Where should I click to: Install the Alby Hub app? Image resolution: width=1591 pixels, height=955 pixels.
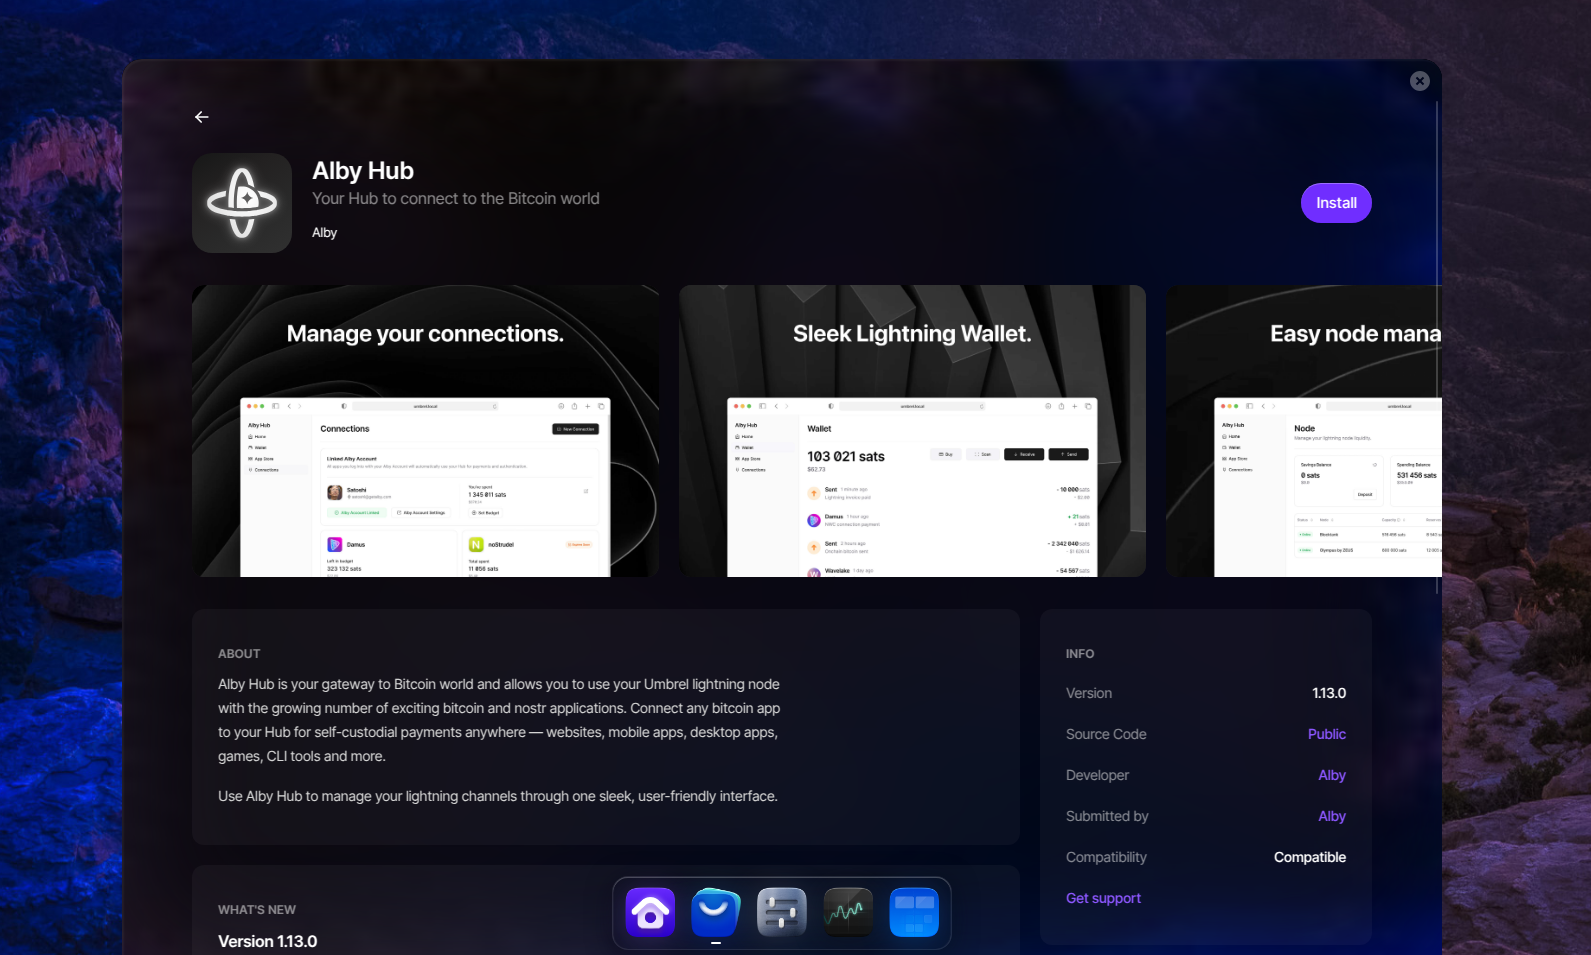point(1336,203)
